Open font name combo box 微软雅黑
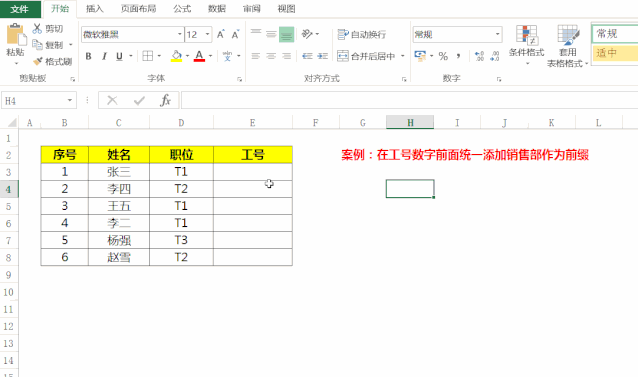The image size is (638, 377). (x=132, y=35)
